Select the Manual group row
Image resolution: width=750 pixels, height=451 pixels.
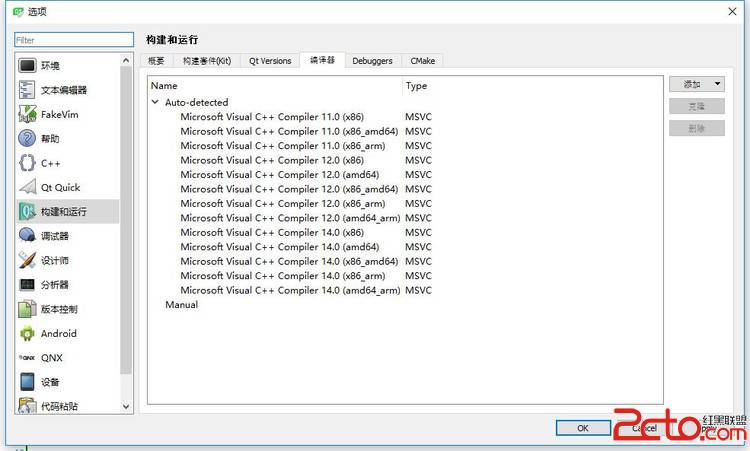(x=405, y=304)
